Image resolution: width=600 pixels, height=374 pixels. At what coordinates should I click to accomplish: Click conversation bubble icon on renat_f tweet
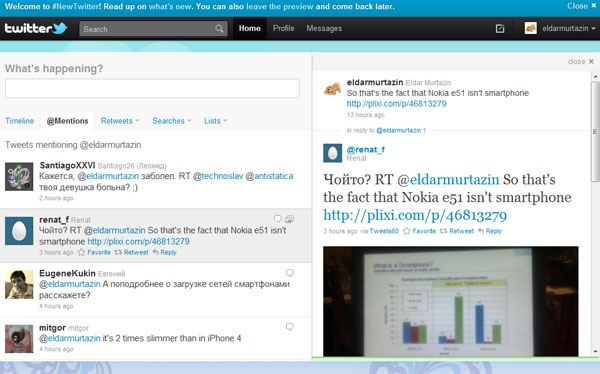(278, 219)
